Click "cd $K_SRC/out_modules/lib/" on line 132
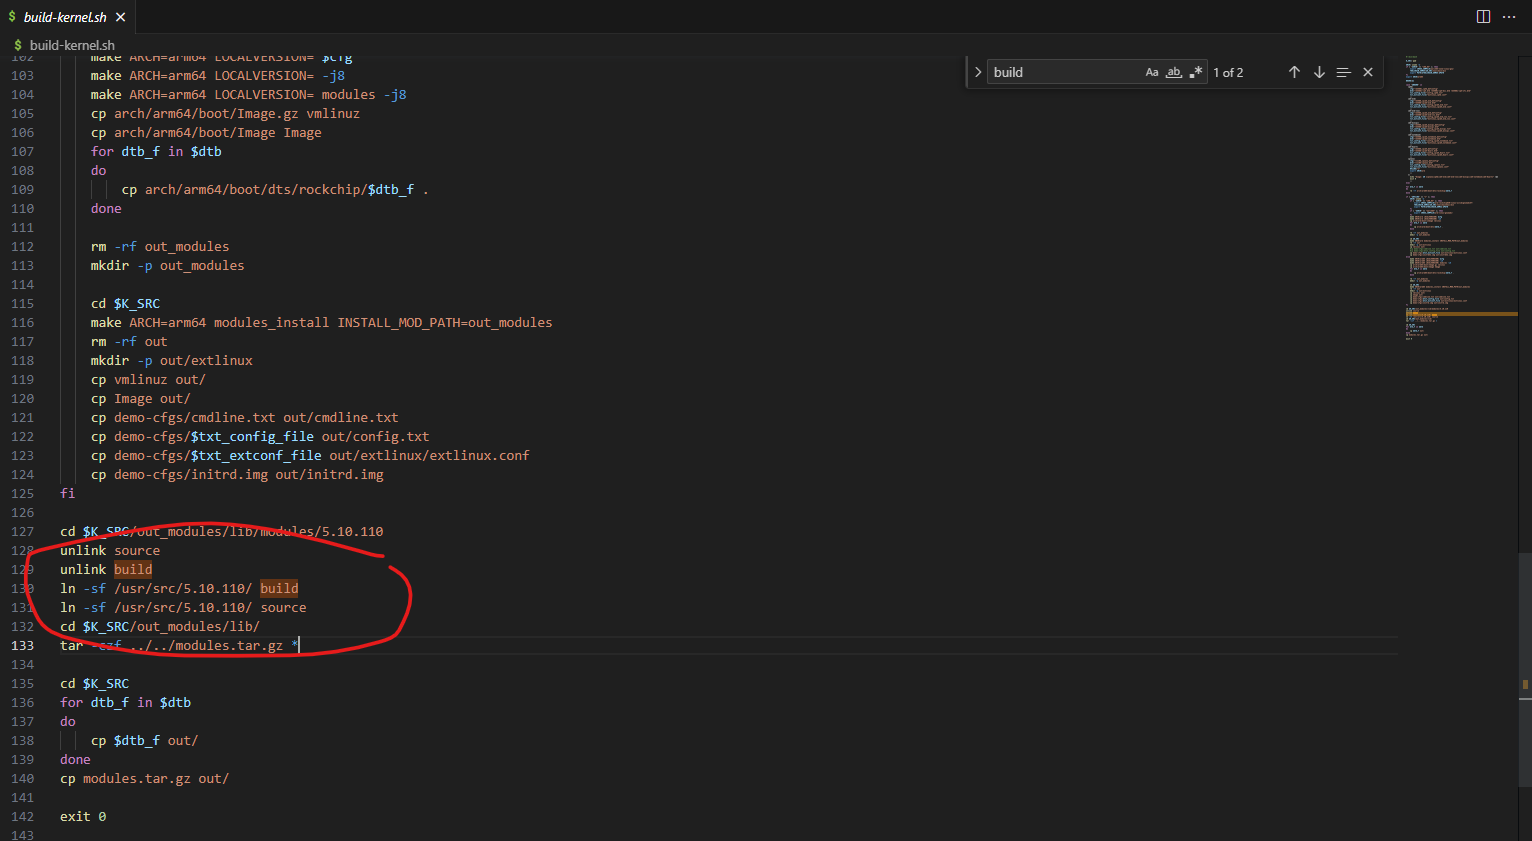Screen dimensions: 1532x841 [x=160, y=626]
